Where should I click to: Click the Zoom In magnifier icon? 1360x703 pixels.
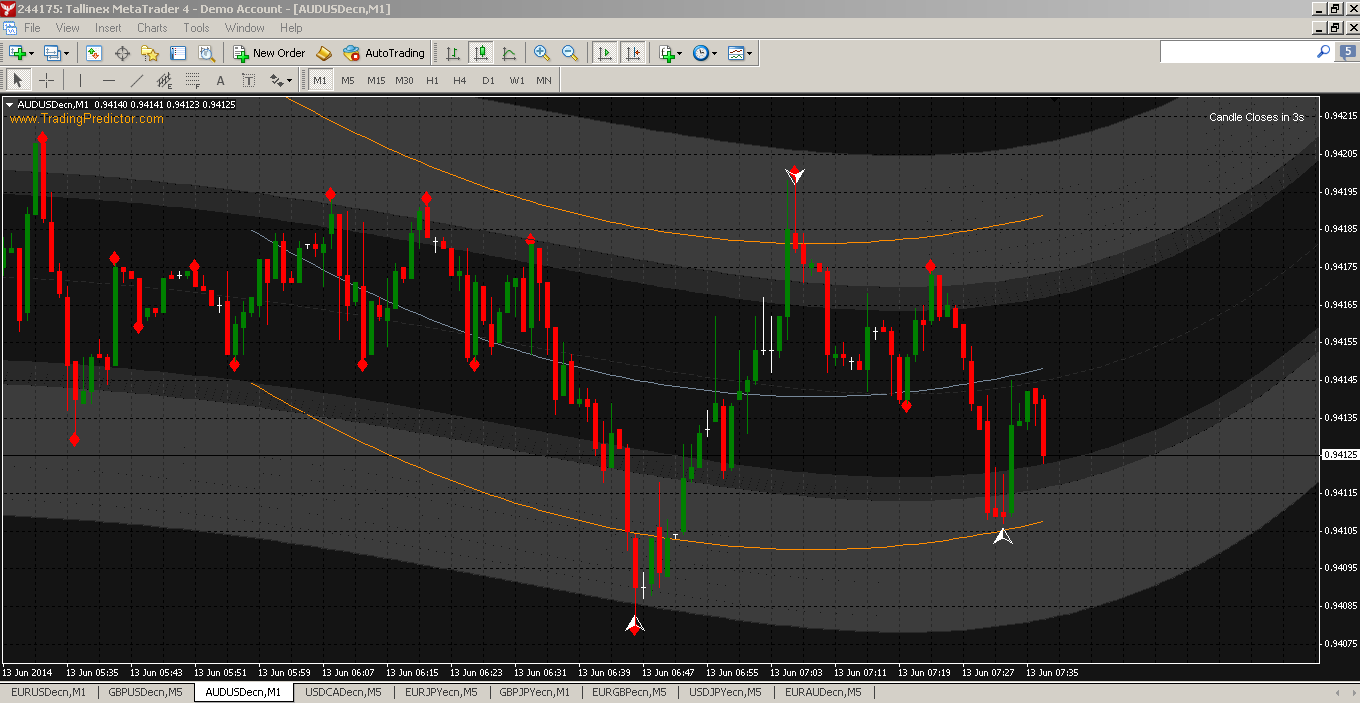[542, 53]
